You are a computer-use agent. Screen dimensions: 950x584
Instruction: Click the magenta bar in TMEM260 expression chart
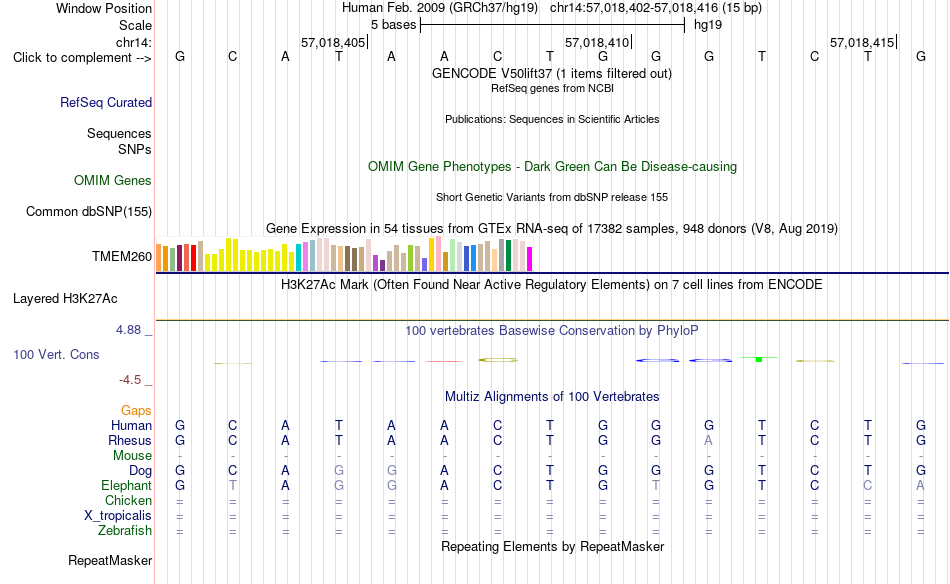[x=530, y=259]
